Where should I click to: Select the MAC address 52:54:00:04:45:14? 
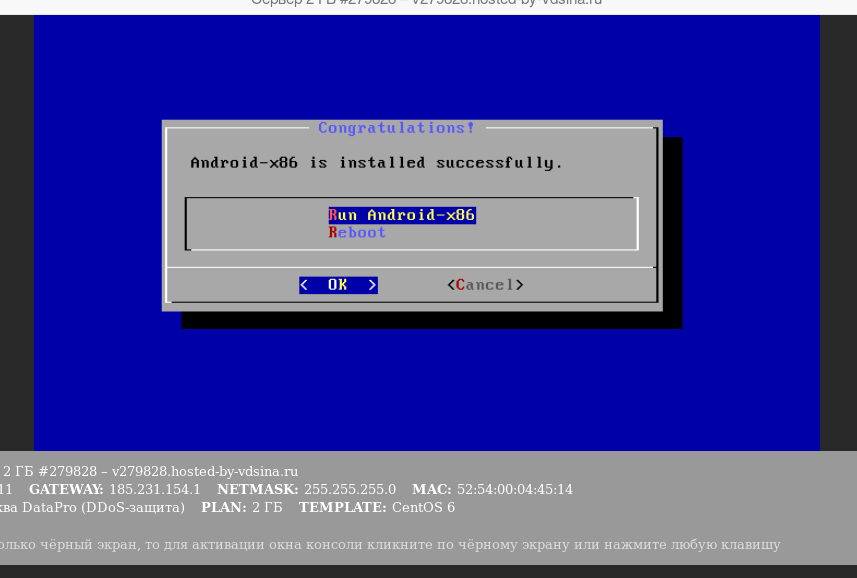[515, 489]
